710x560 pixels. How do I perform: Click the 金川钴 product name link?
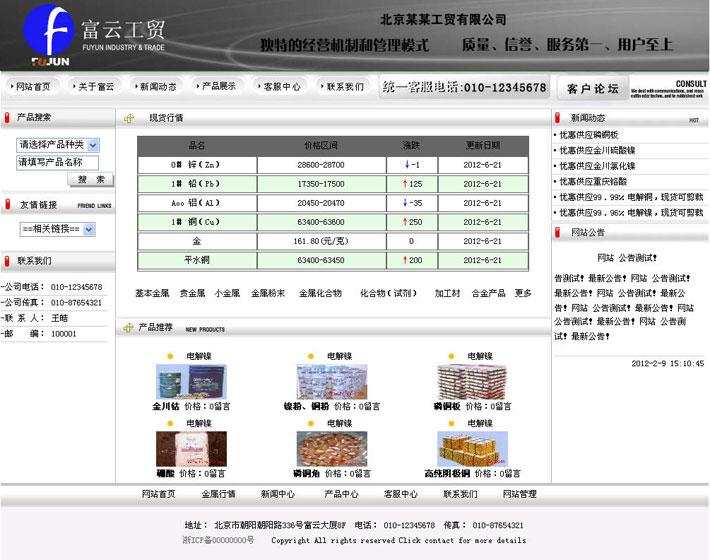166,407
